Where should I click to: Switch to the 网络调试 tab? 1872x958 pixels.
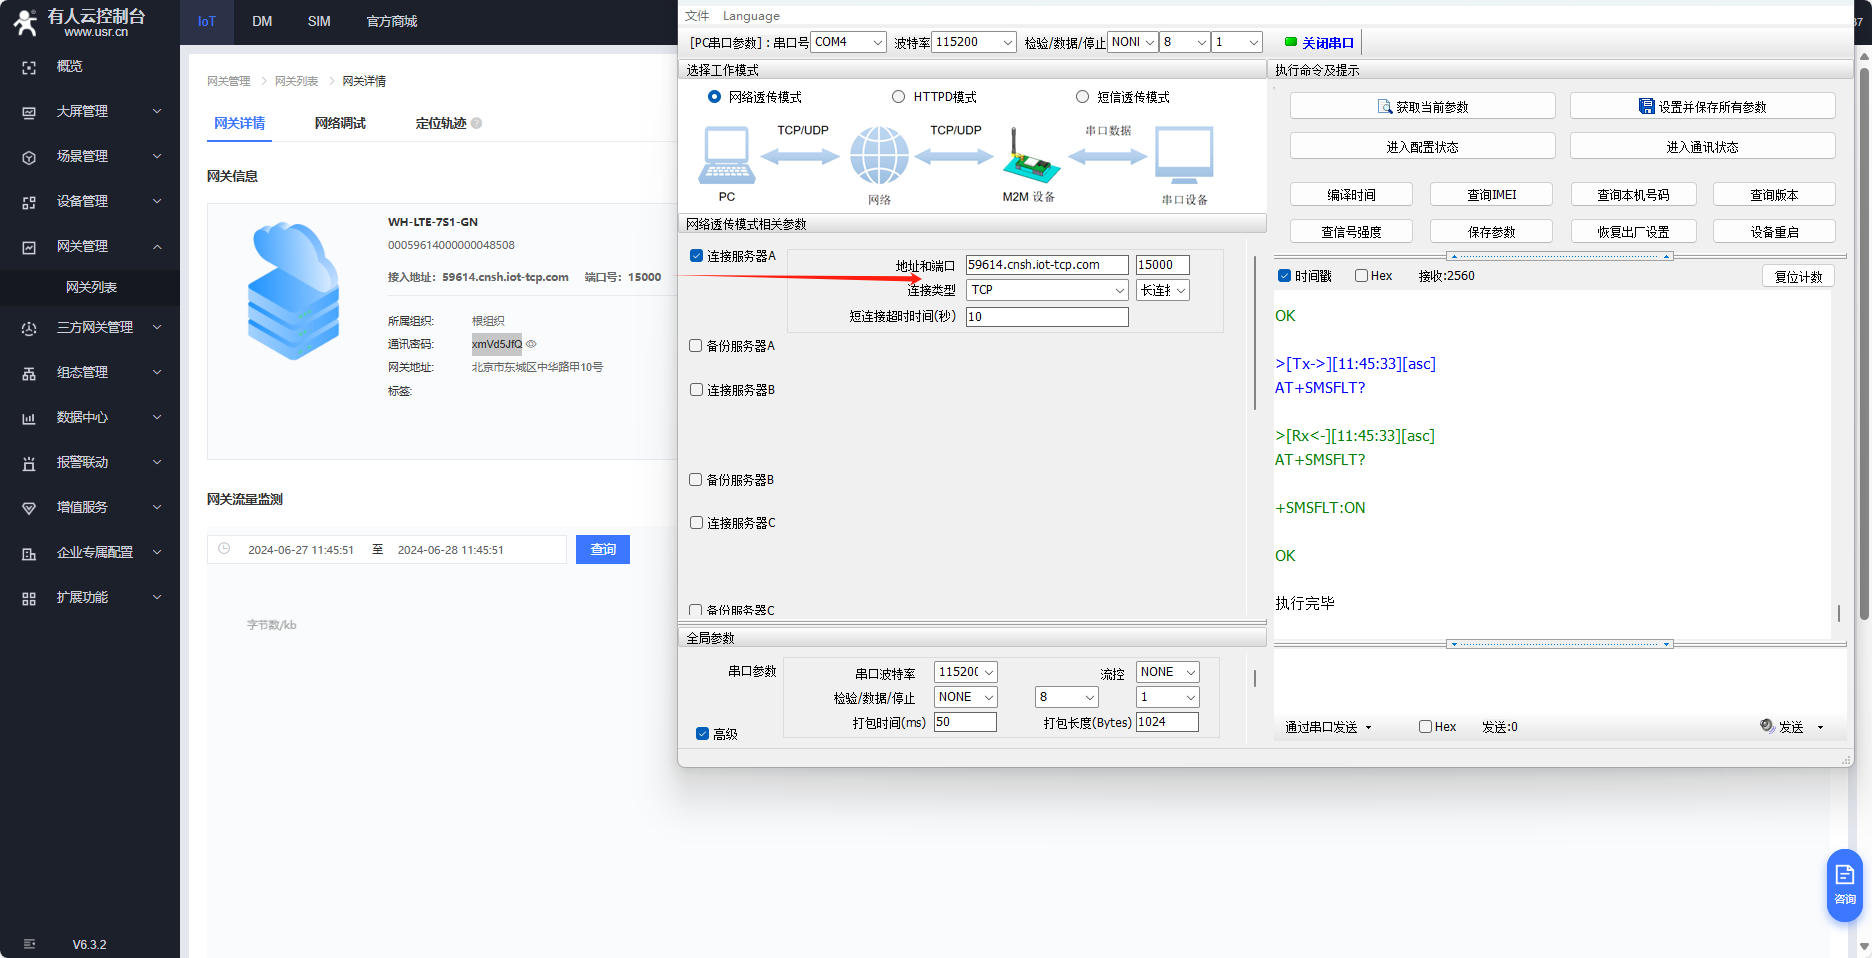pos(340,123)
